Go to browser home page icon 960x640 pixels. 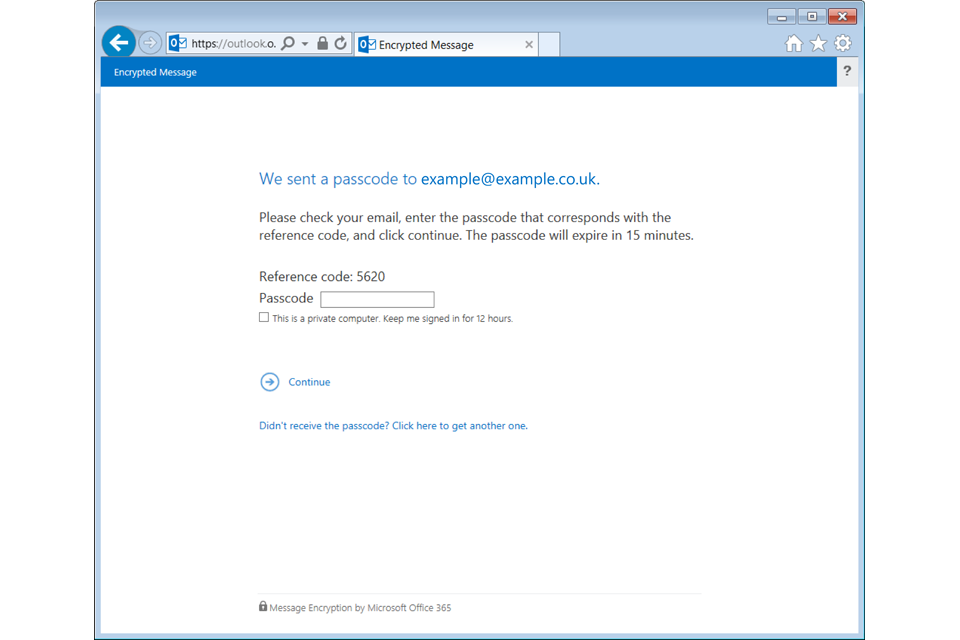(x=793, y=43)
